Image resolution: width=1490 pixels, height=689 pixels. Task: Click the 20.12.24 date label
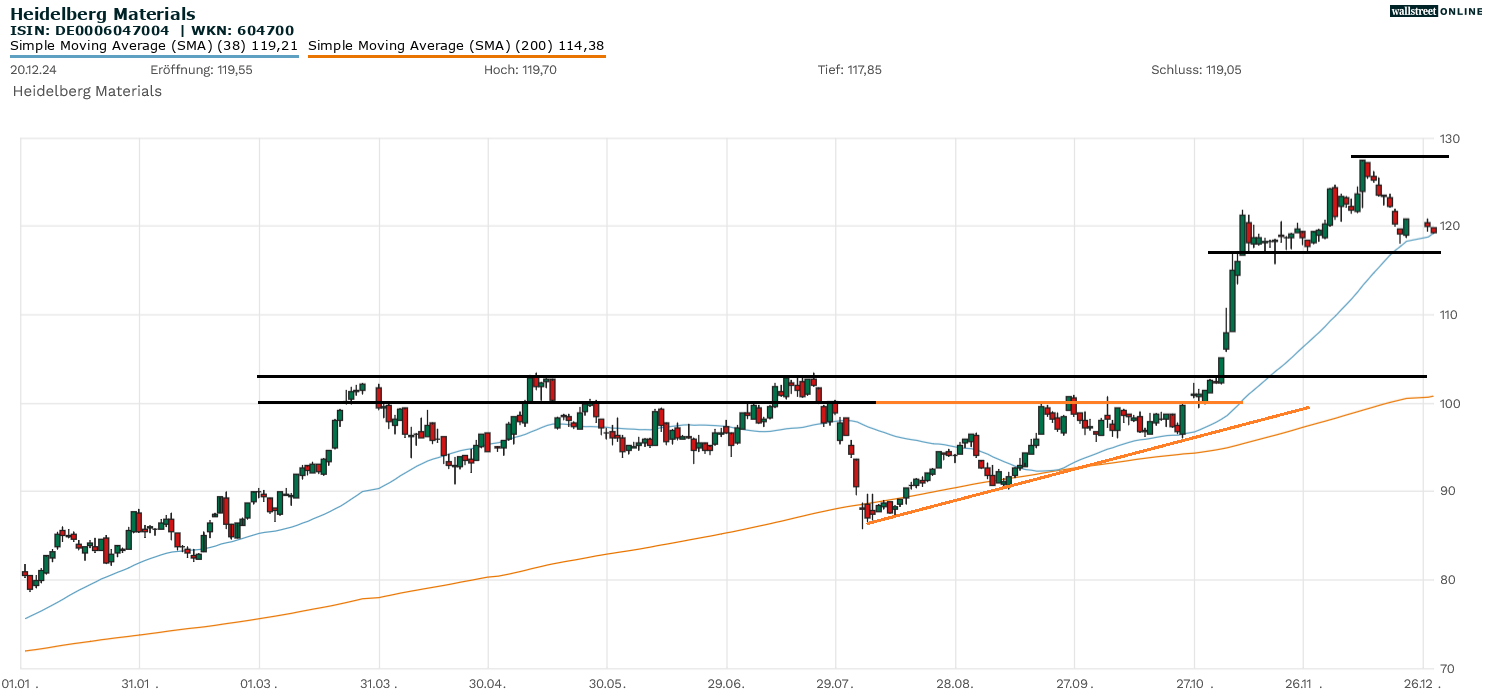[33, 70]
